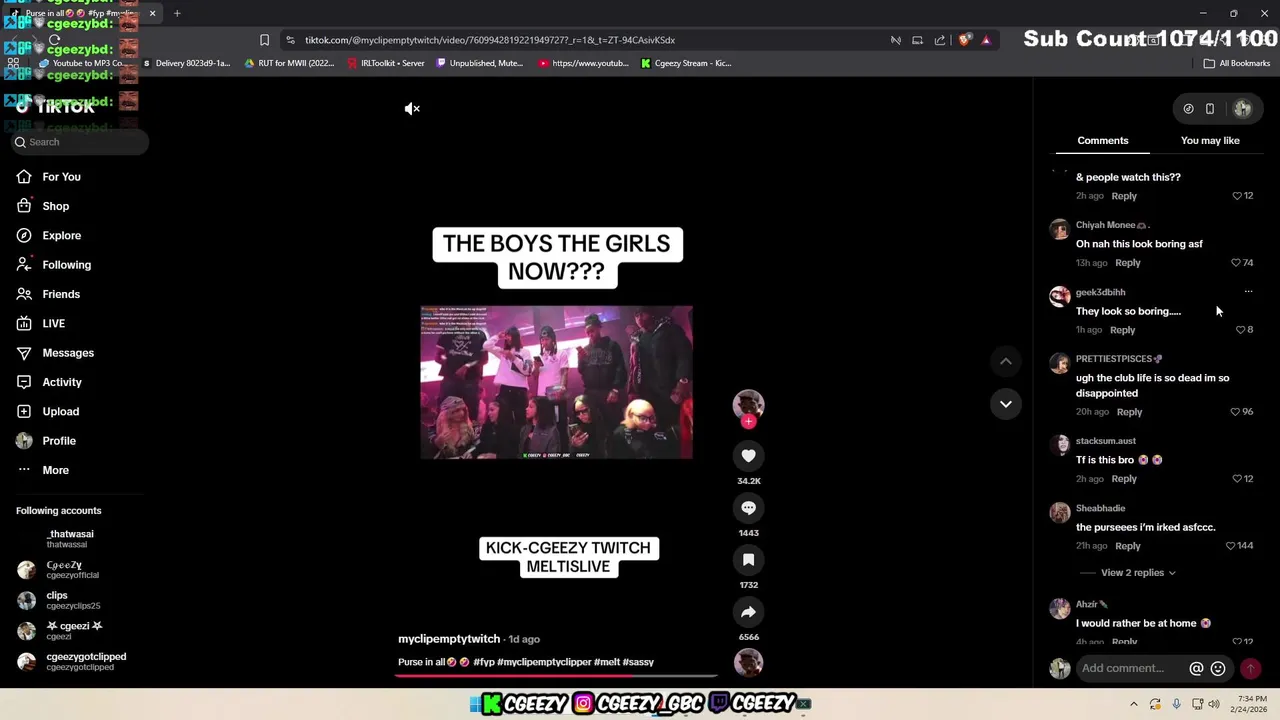Unmute the TikTok video sound
Viewport: 1280px width, 720px height.
click(412, 108)
